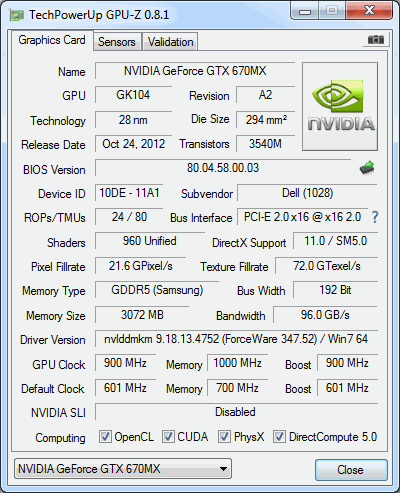This screenshot has width=400, height=493.
Task: Open the GPU selection dropdown arrow
Action: 223,469
